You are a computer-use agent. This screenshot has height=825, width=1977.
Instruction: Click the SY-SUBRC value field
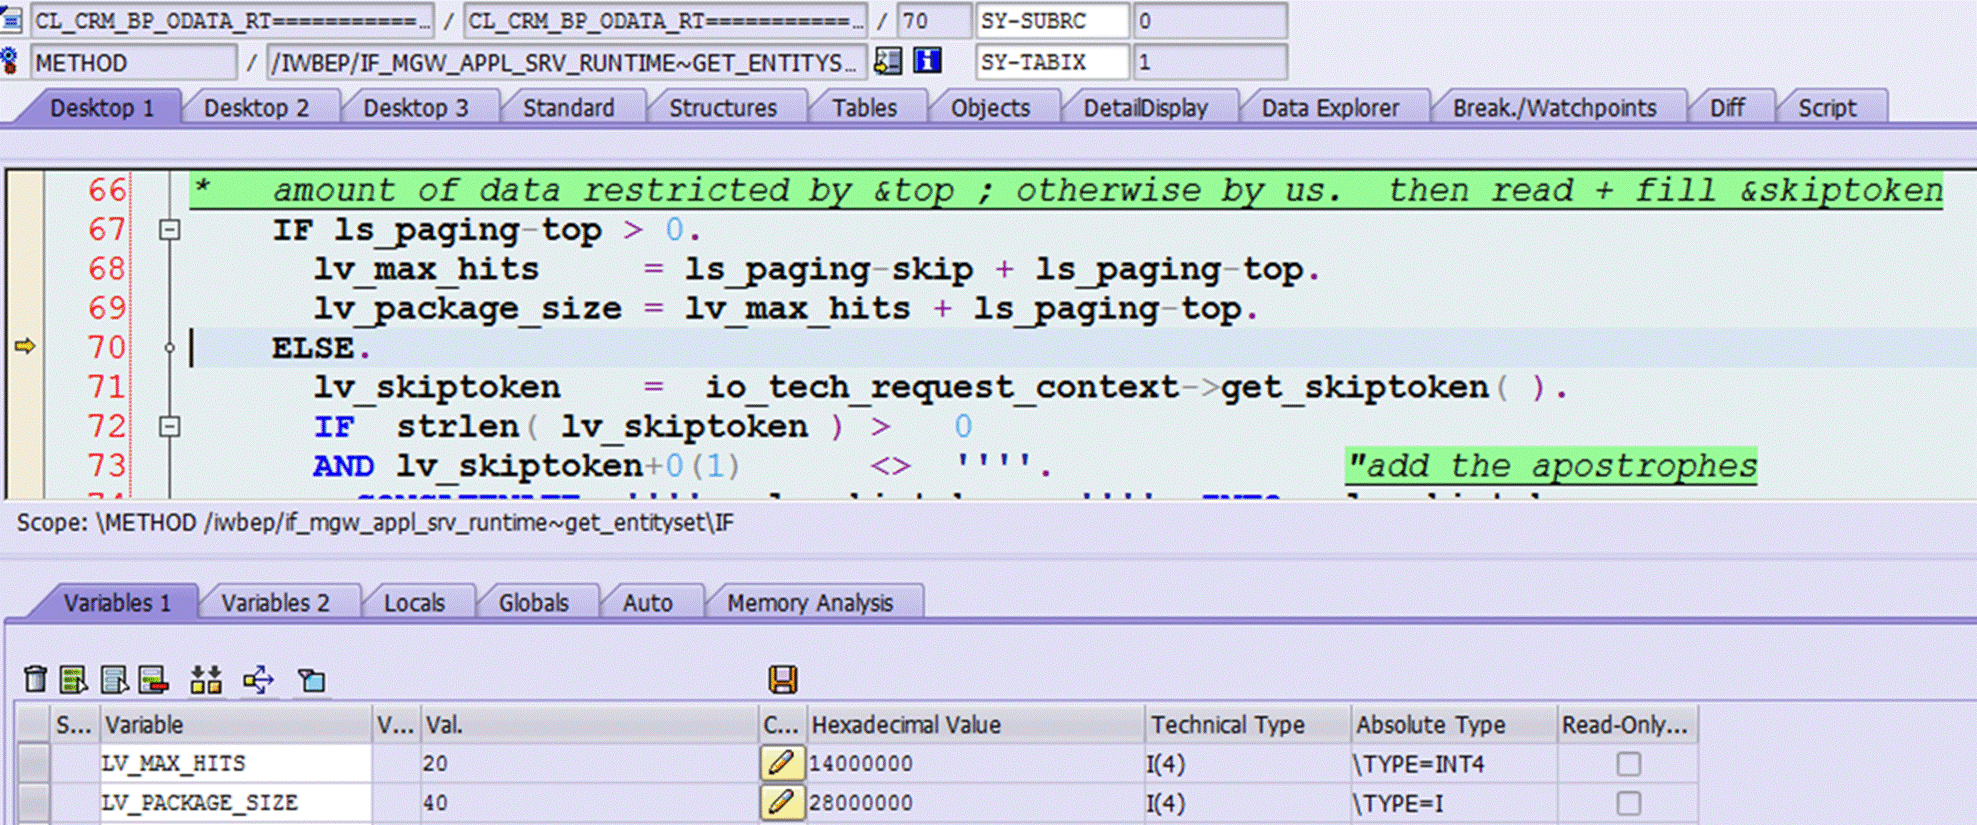tap(1210, 20)
